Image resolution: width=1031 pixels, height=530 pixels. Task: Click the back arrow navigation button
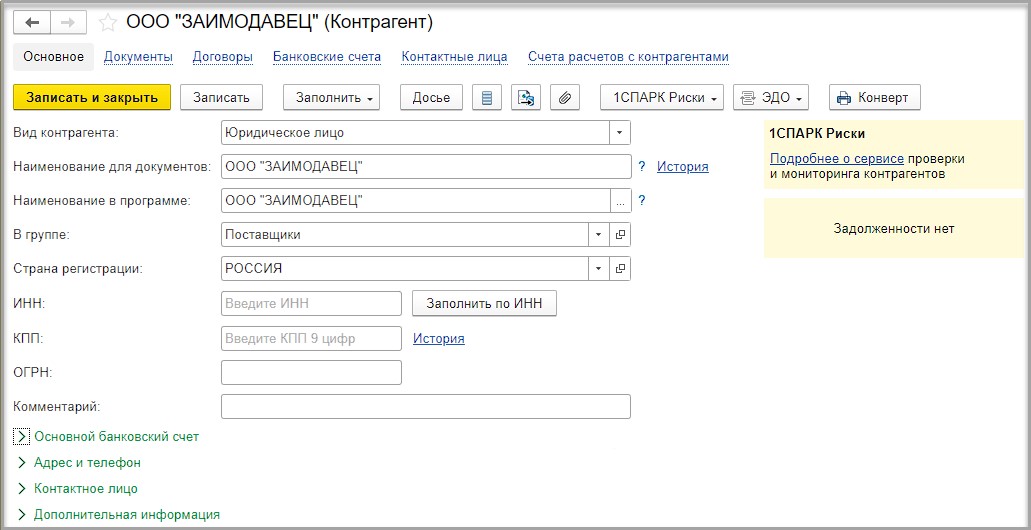tap(32, 23)
